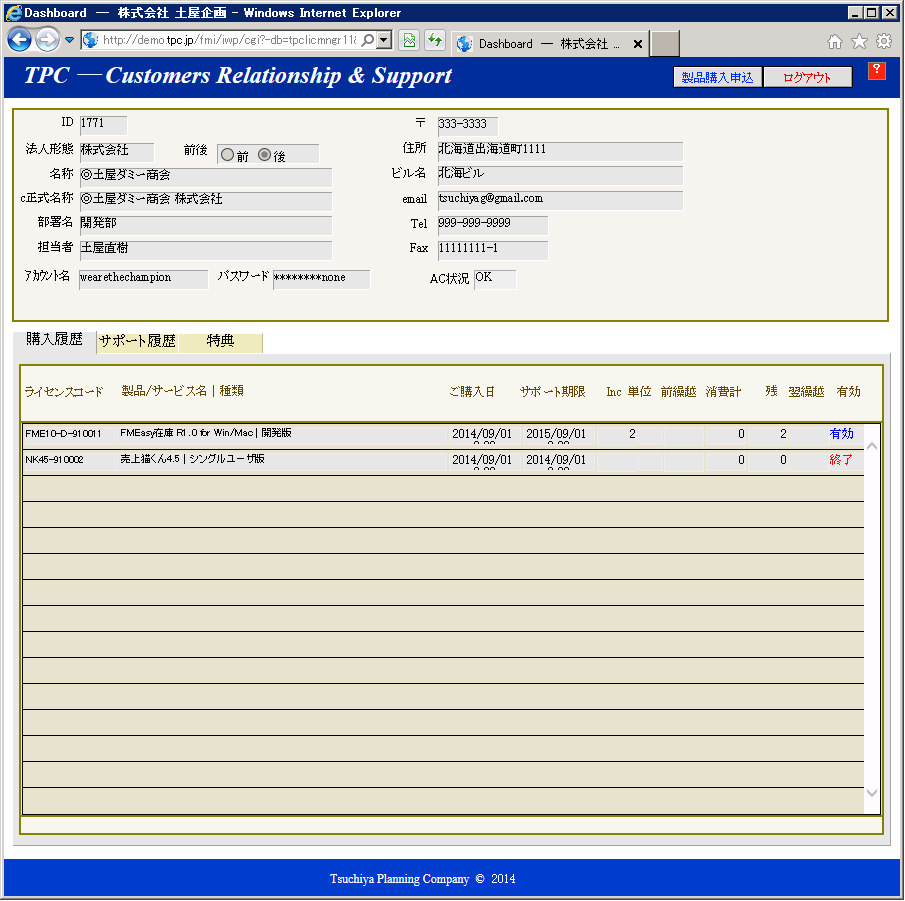Click license code NK45-910002
This screenshot has height=901, width=905.
pyautogui.click(x=54, y=460)
